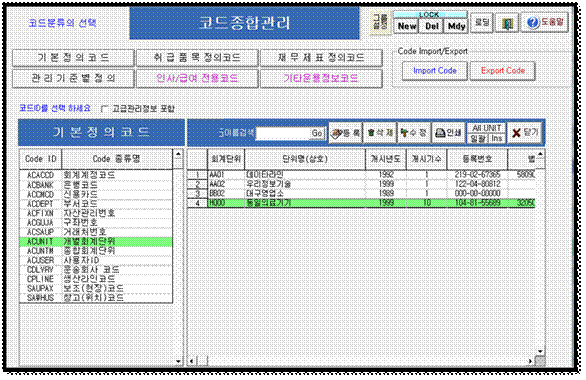This screenshot has height=380, width=586.
Task: Click the grid horizontal scroll-right arrow
Action: click(x=530, y=361)
